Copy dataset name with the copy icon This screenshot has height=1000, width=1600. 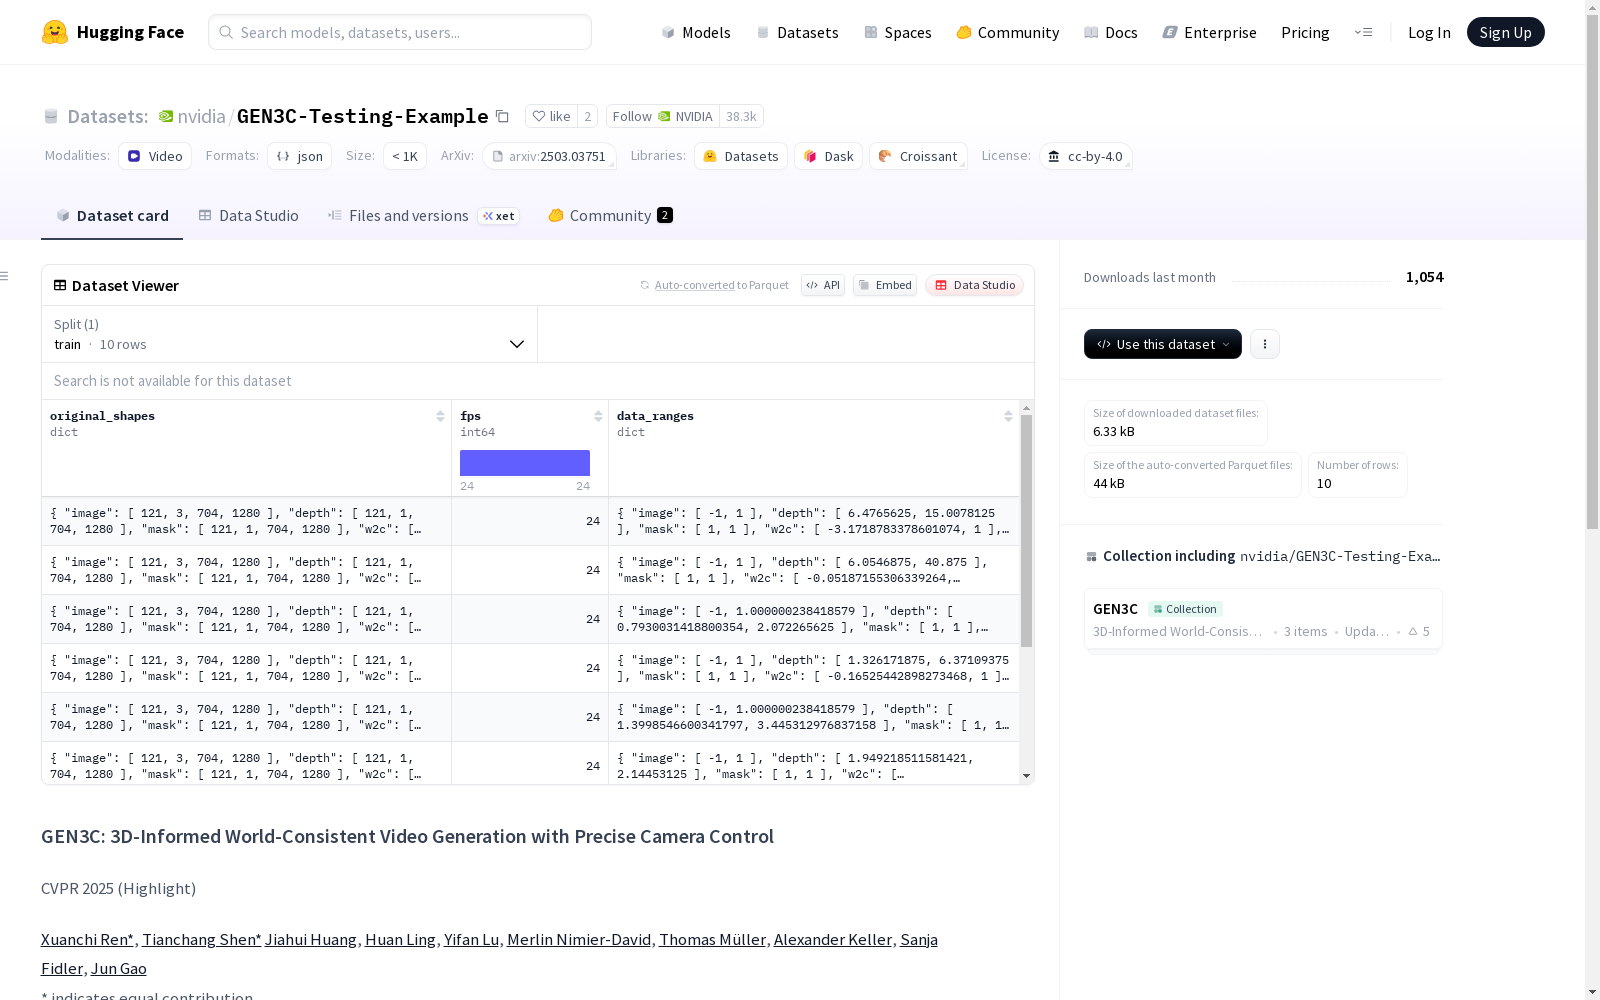point(503,116)
